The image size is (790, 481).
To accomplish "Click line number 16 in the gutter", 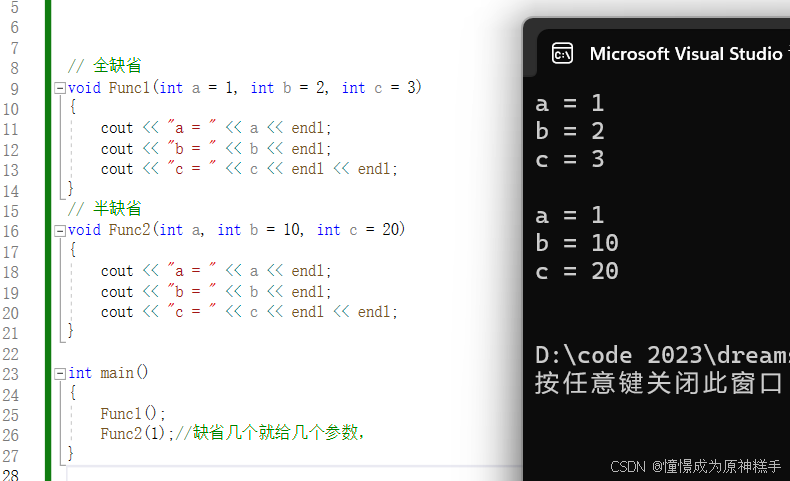I will click(11, 232).
